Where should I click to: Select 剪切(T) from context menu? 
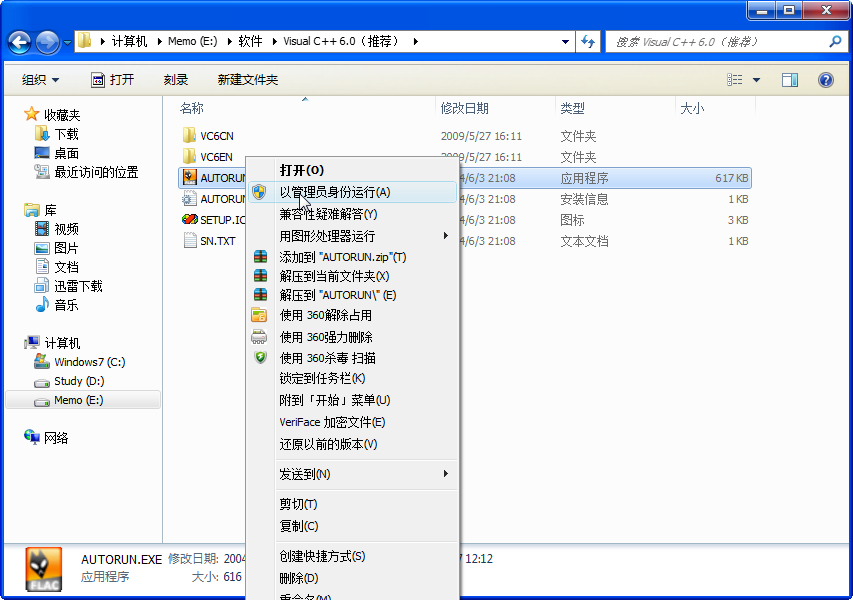[352, 504]
